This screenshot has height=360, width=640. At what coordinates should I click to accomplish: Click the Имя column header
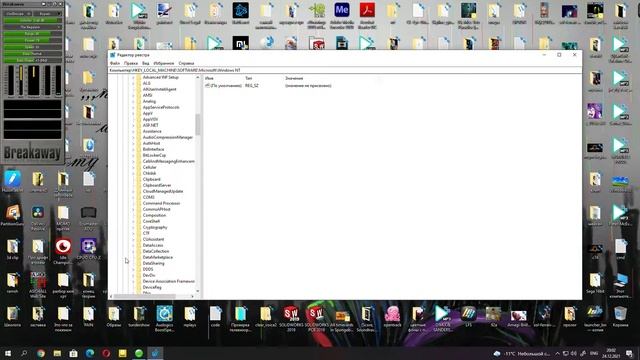point(209,78)
